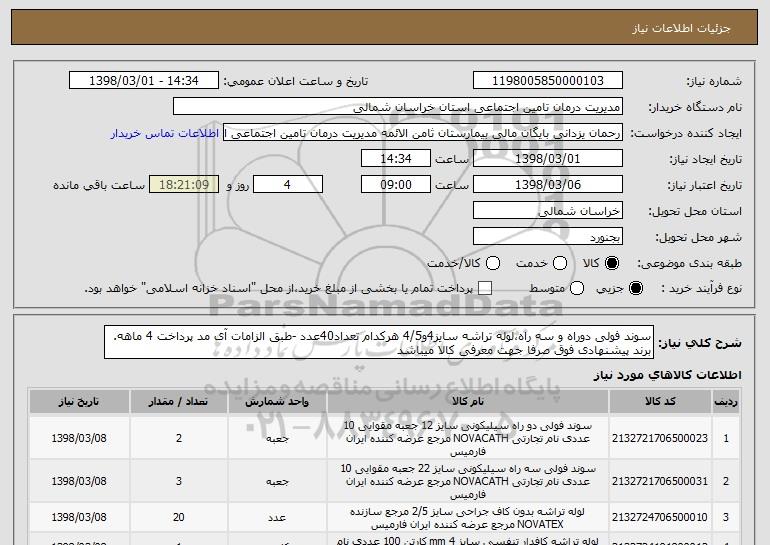770x545 pixels.
Task: Click the جزئیات اطلاعات نیاز page header
Action: pyautogui.click(x=681, y=28)
